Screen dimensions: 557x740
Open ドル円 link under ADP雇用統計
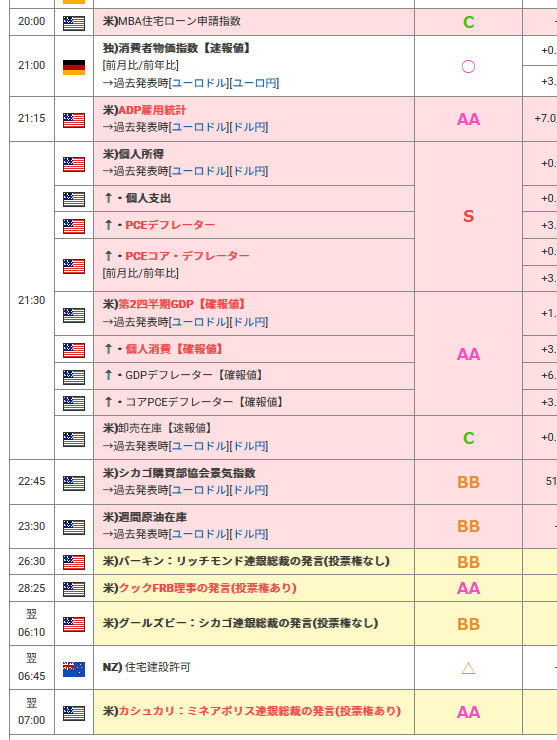[249, 127]
